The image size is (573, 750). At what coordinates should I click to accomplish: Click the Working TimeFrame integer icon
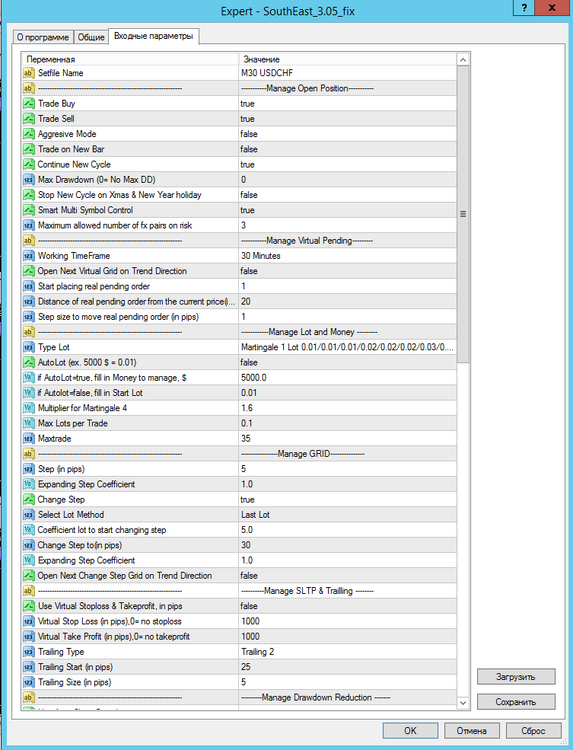click(29, 256)
